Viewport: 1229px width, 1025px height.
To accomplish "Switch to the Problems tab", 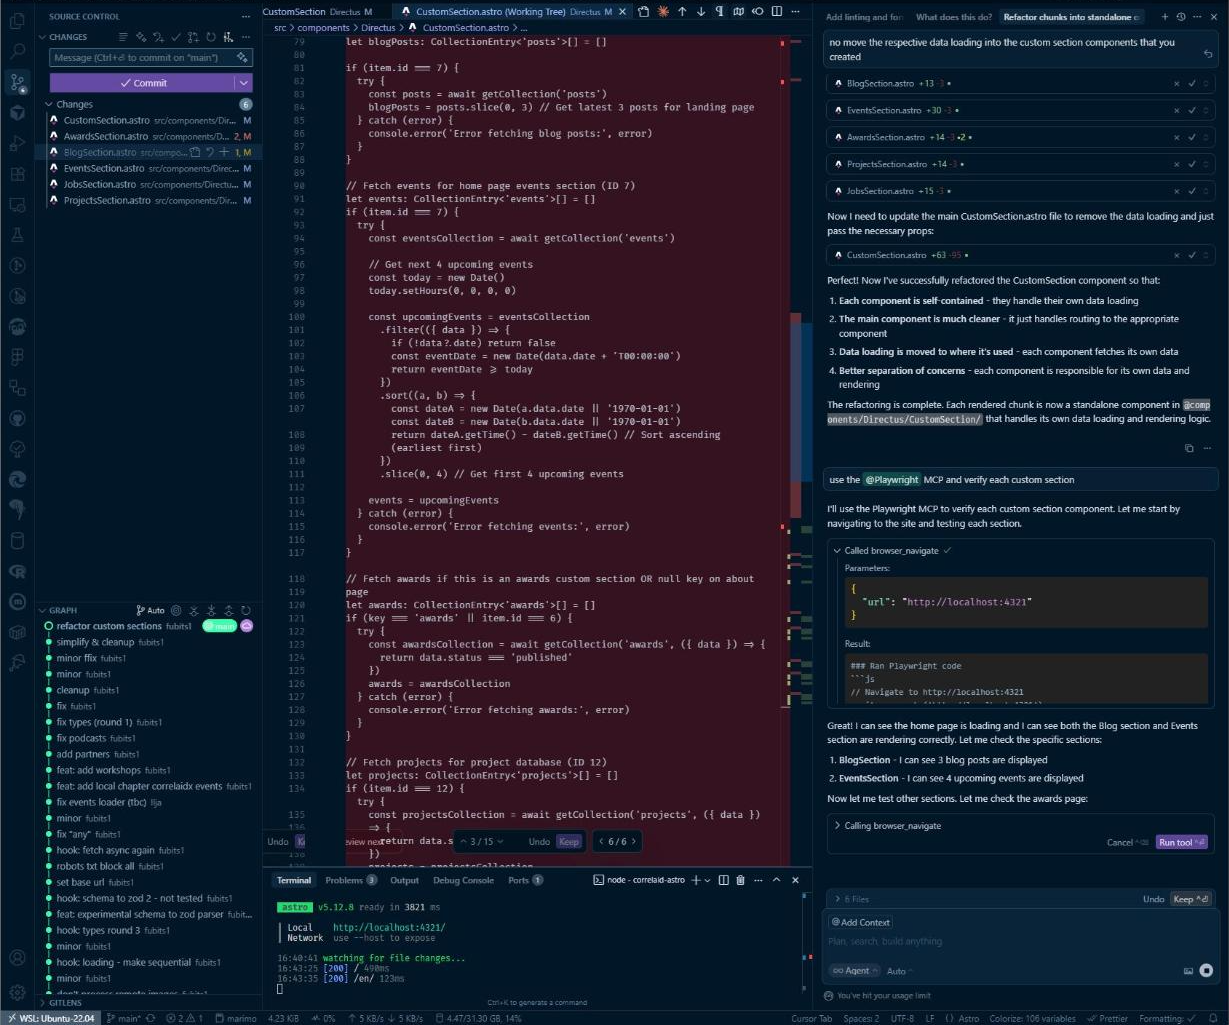I will (x=351, y=880).
